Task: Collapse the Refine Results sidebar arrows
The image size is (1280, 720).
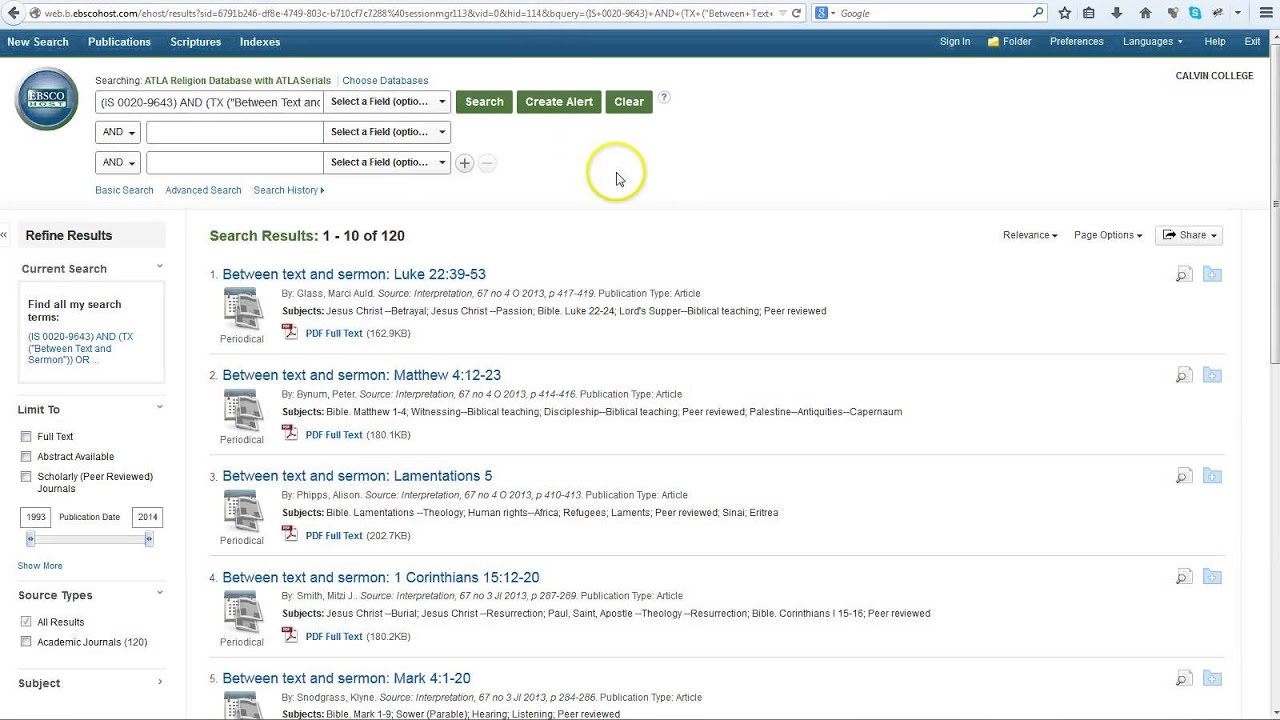Action: [4, 235]
